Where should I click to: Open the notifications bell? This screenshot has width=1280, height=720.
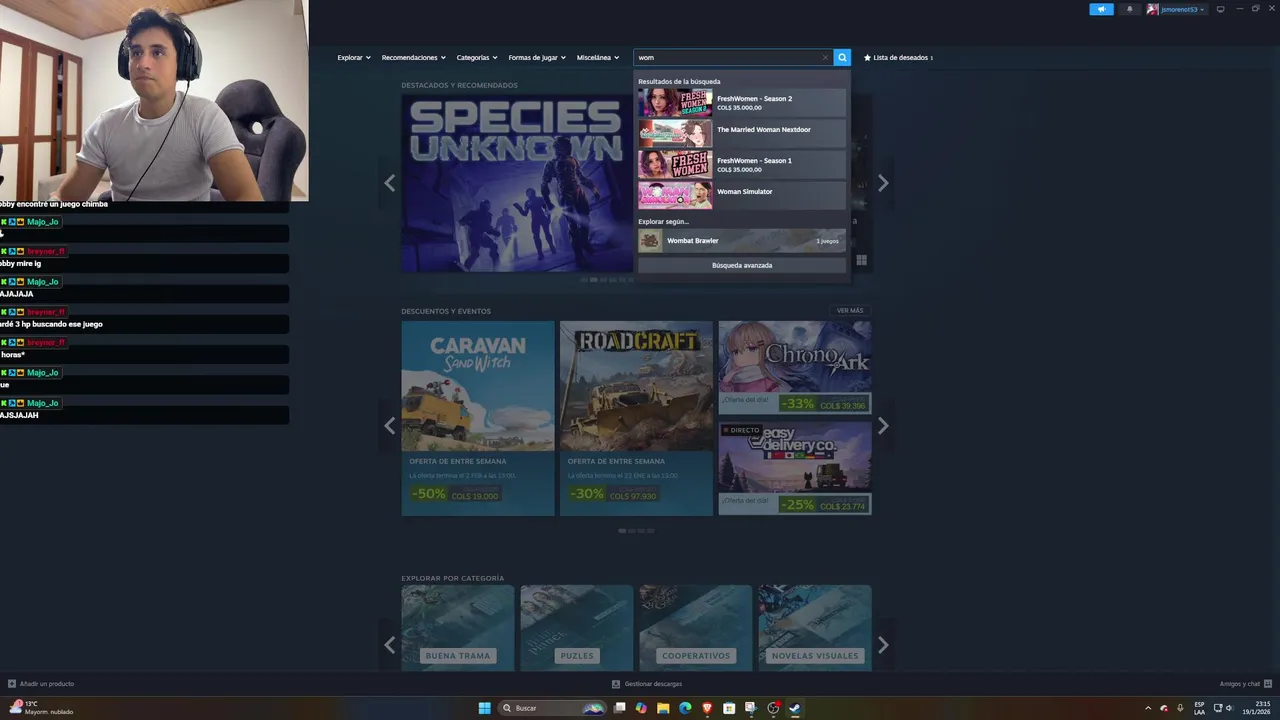pos(1130,9)
